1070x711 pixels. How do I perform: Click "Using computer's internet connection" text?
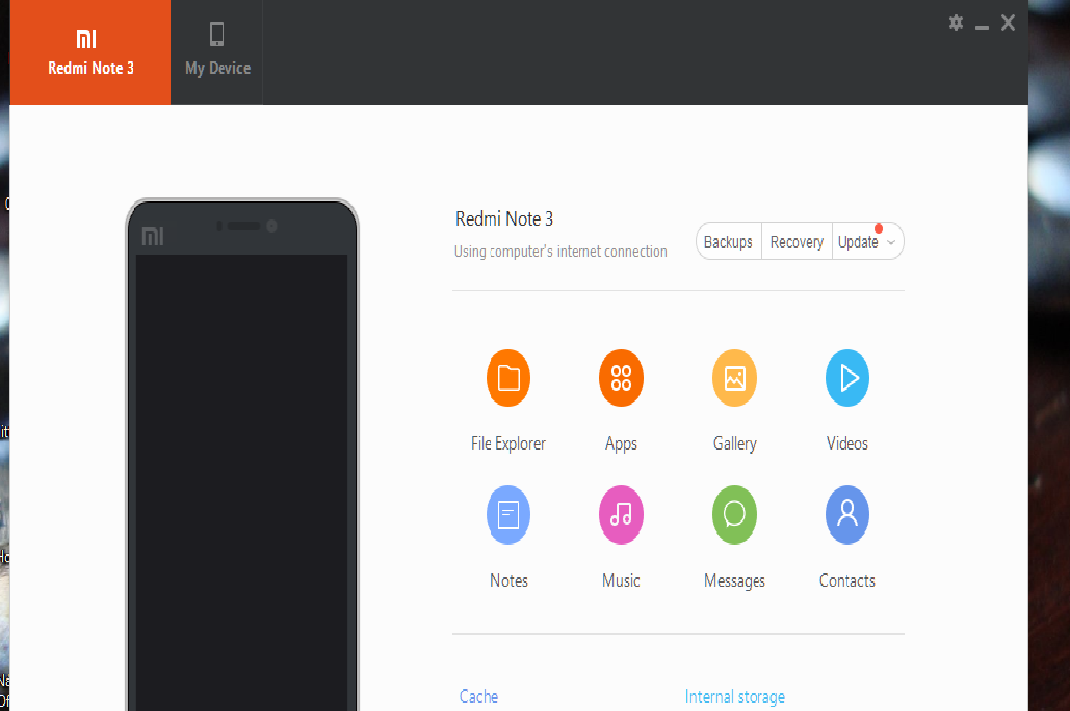point(561,251)
